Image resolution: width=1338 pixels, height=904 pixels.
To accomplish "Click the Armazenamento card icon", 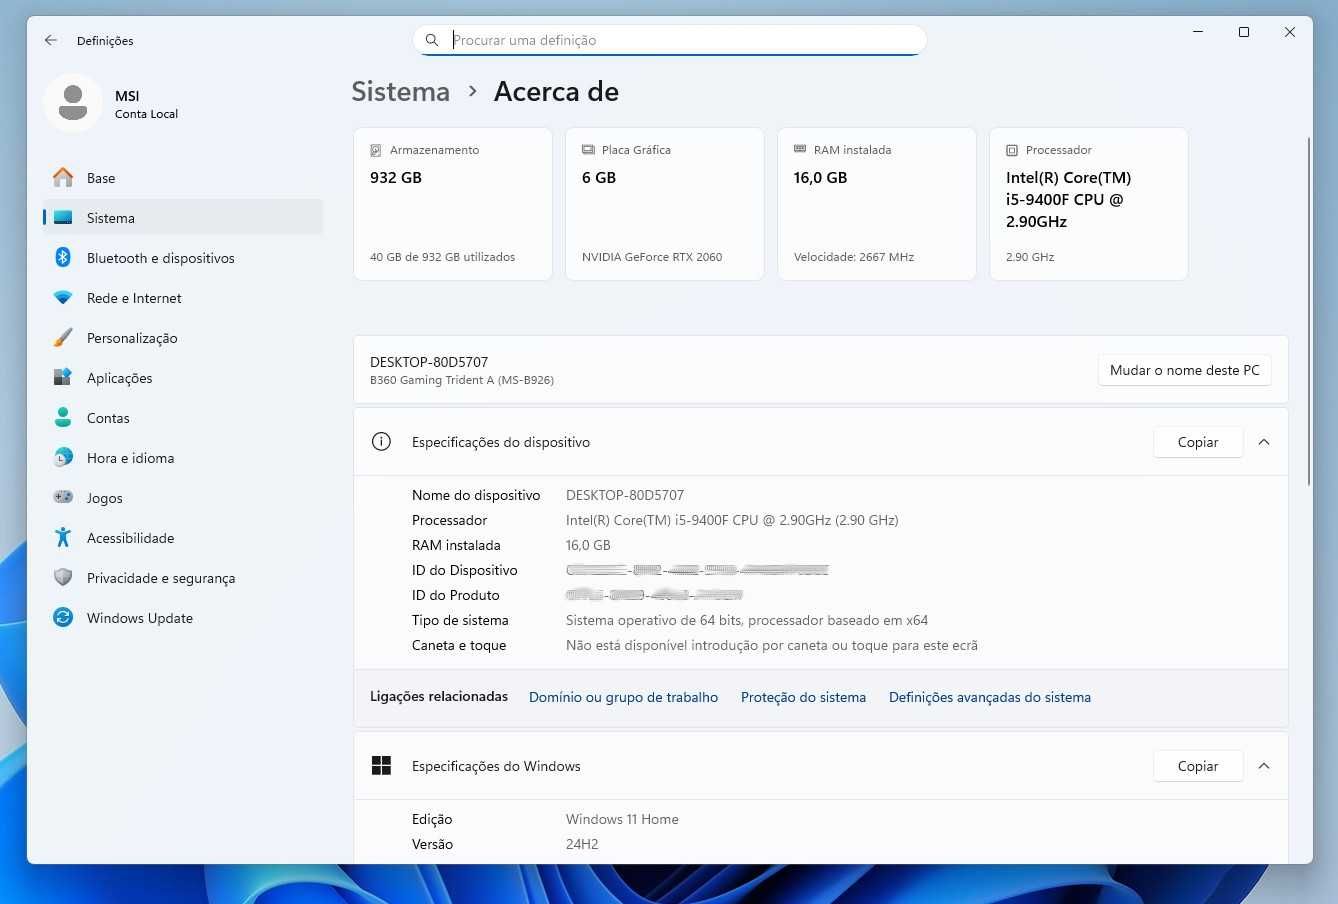I will click(x=376, y=150).
